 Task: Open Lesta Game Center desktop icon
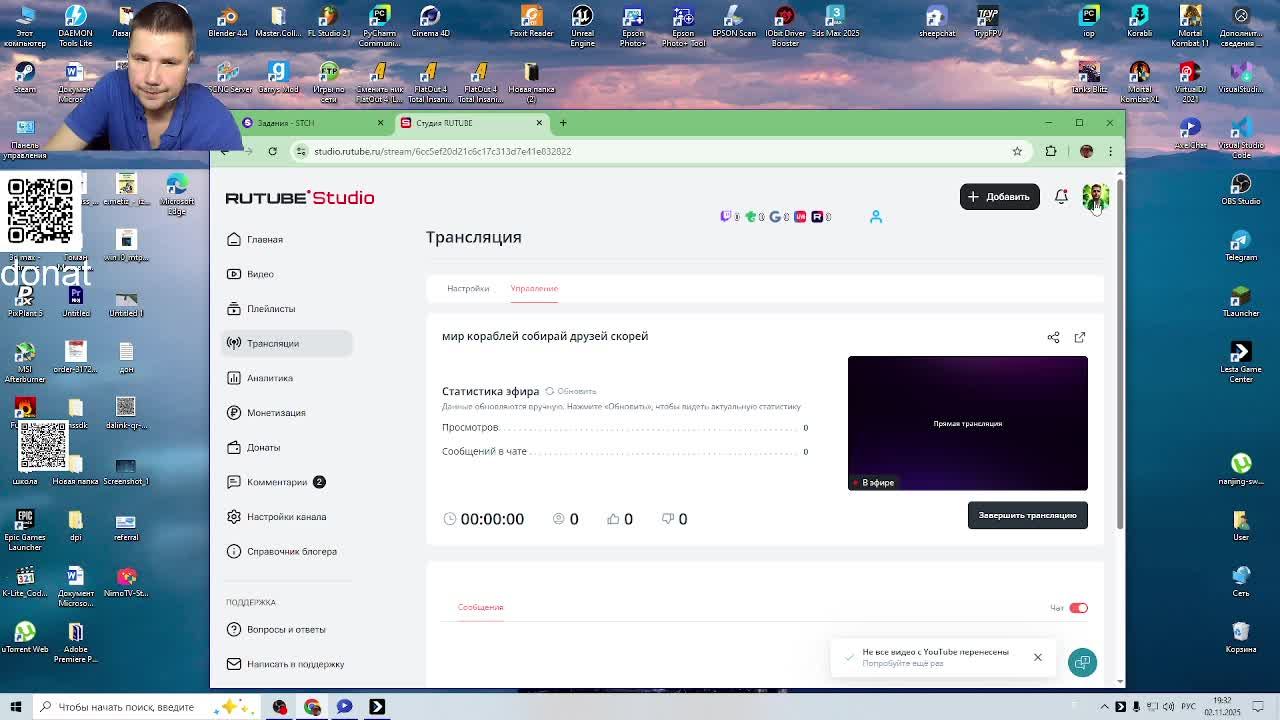(x=1241, y=362)
